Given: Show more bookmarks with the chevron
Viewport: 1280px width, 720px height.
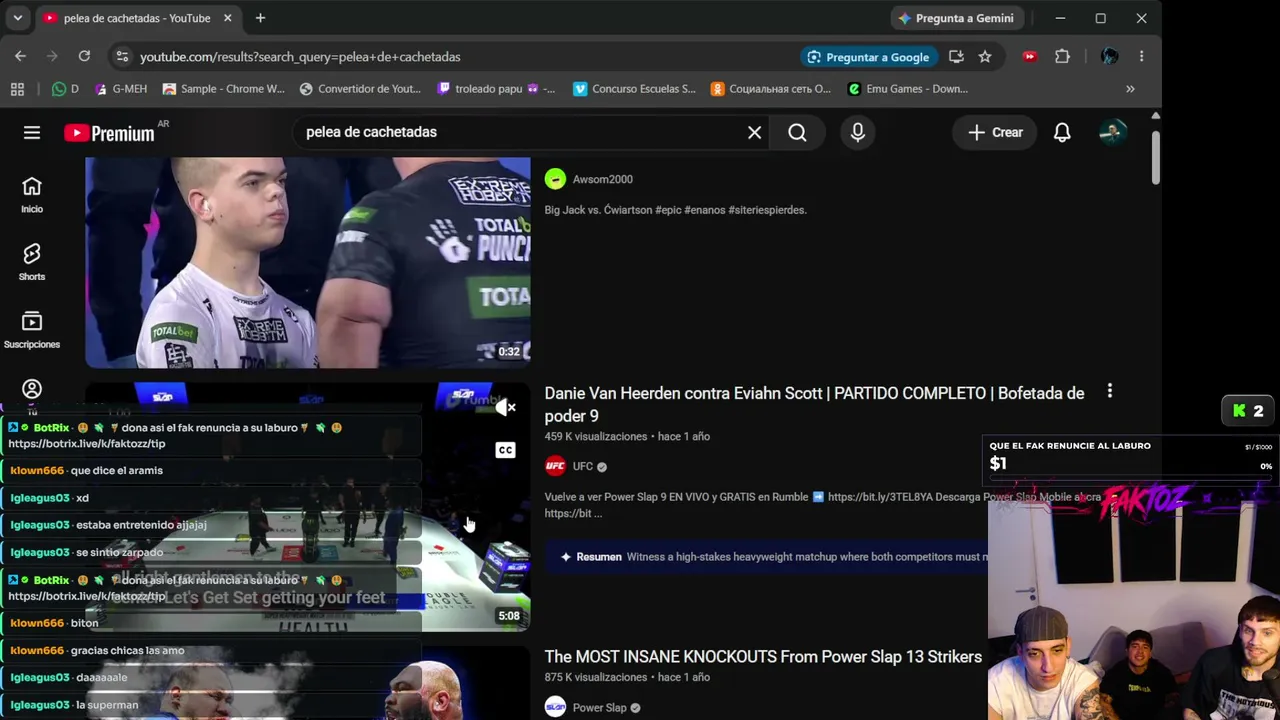Looking at the screenshot, I should pos(1130,89).
